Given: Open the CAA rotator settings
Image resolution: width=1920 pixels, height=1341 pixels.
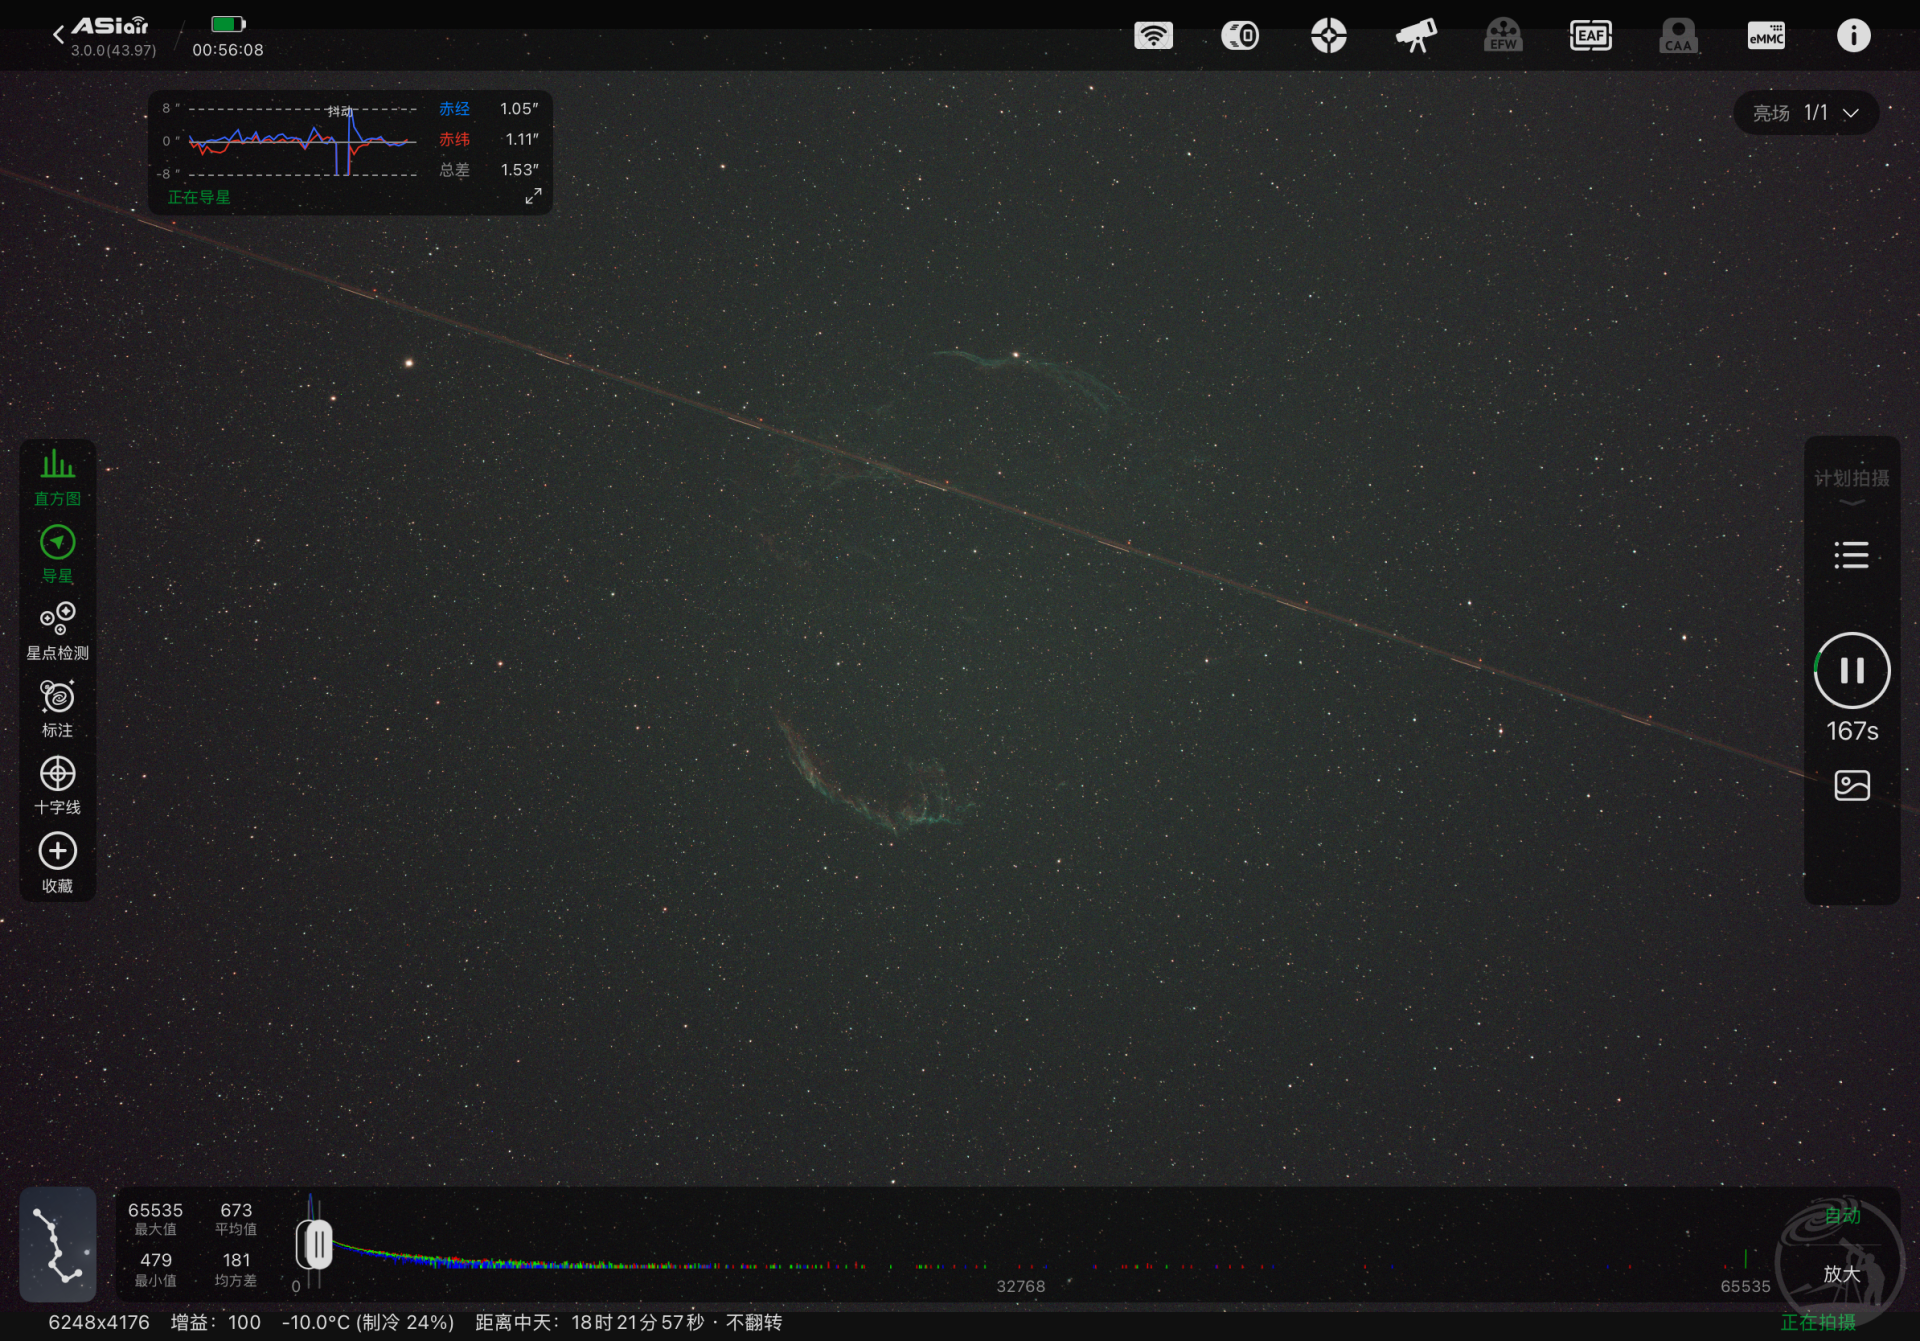Looking at the screenshot, I should (1678, 36).
